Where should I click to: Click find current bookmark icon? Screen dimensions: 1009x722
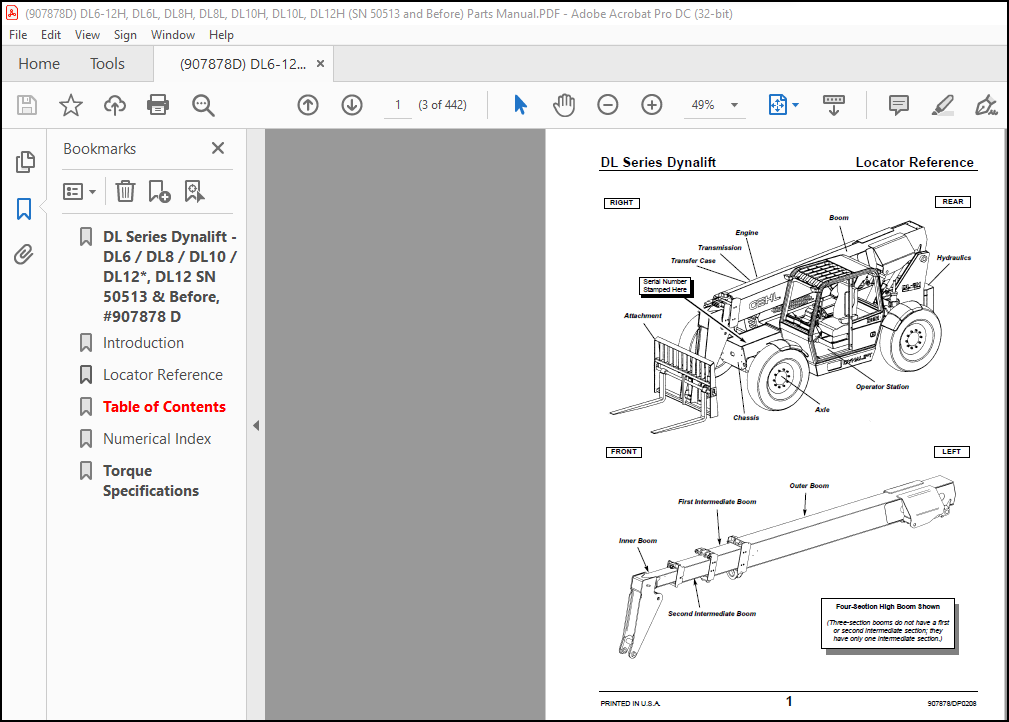pos(194,191)
